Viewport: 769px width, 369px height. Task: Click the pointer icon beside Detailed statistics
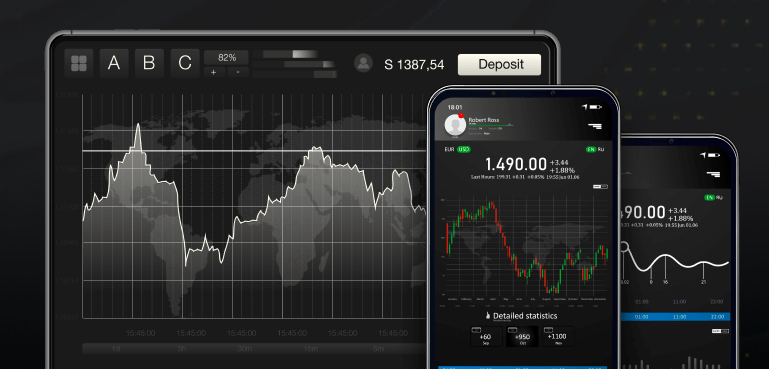tap(488, 316)
